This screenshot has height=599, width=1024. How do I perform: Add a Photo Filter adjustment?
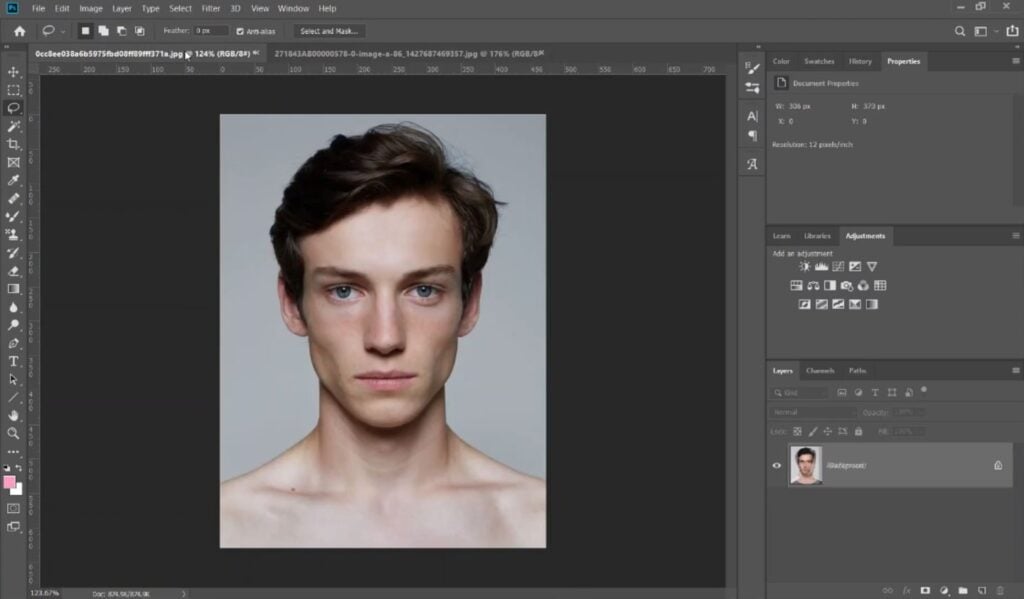(x=847, y=285)
